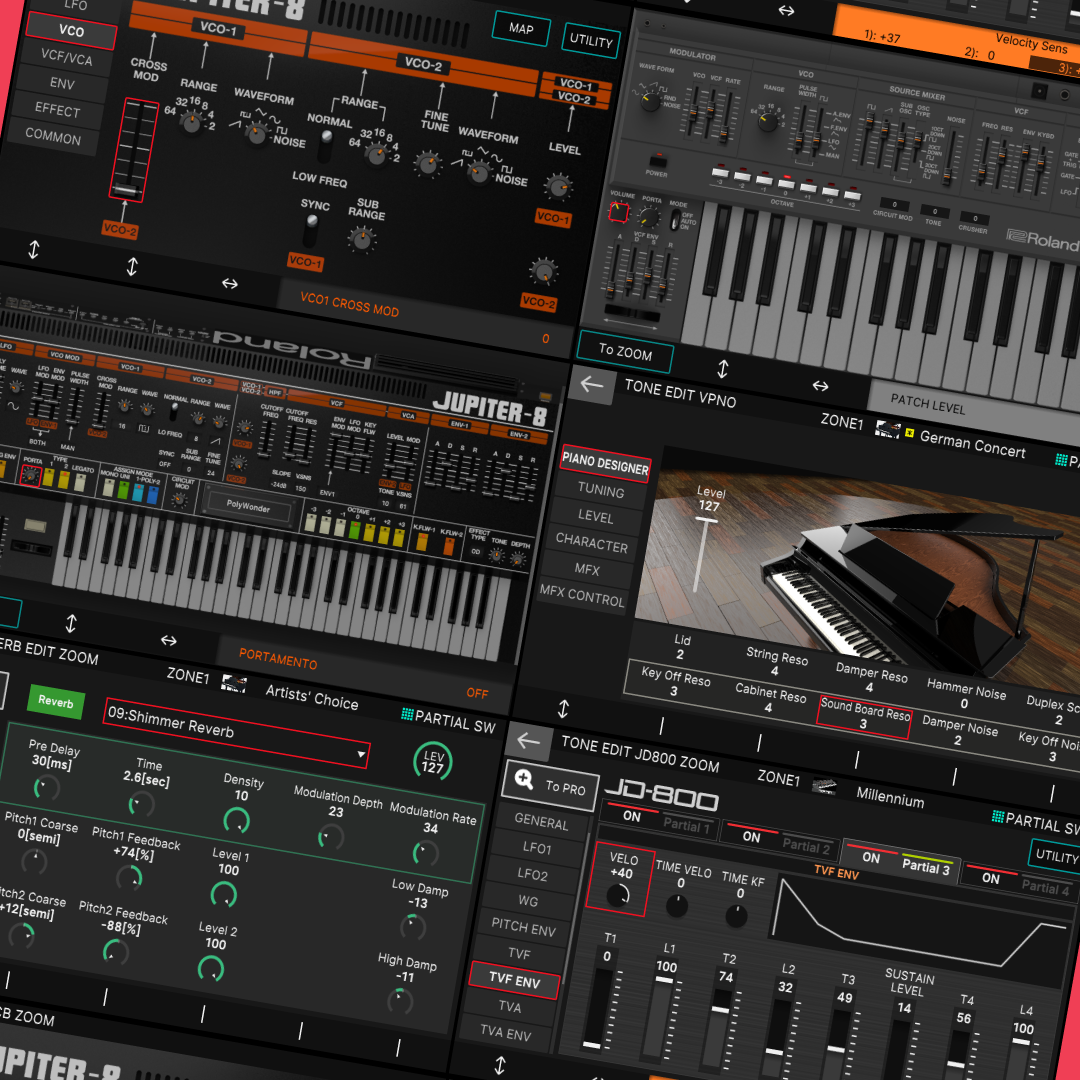
Task: Toggle the green Reverb button
Action: point(56,702)
